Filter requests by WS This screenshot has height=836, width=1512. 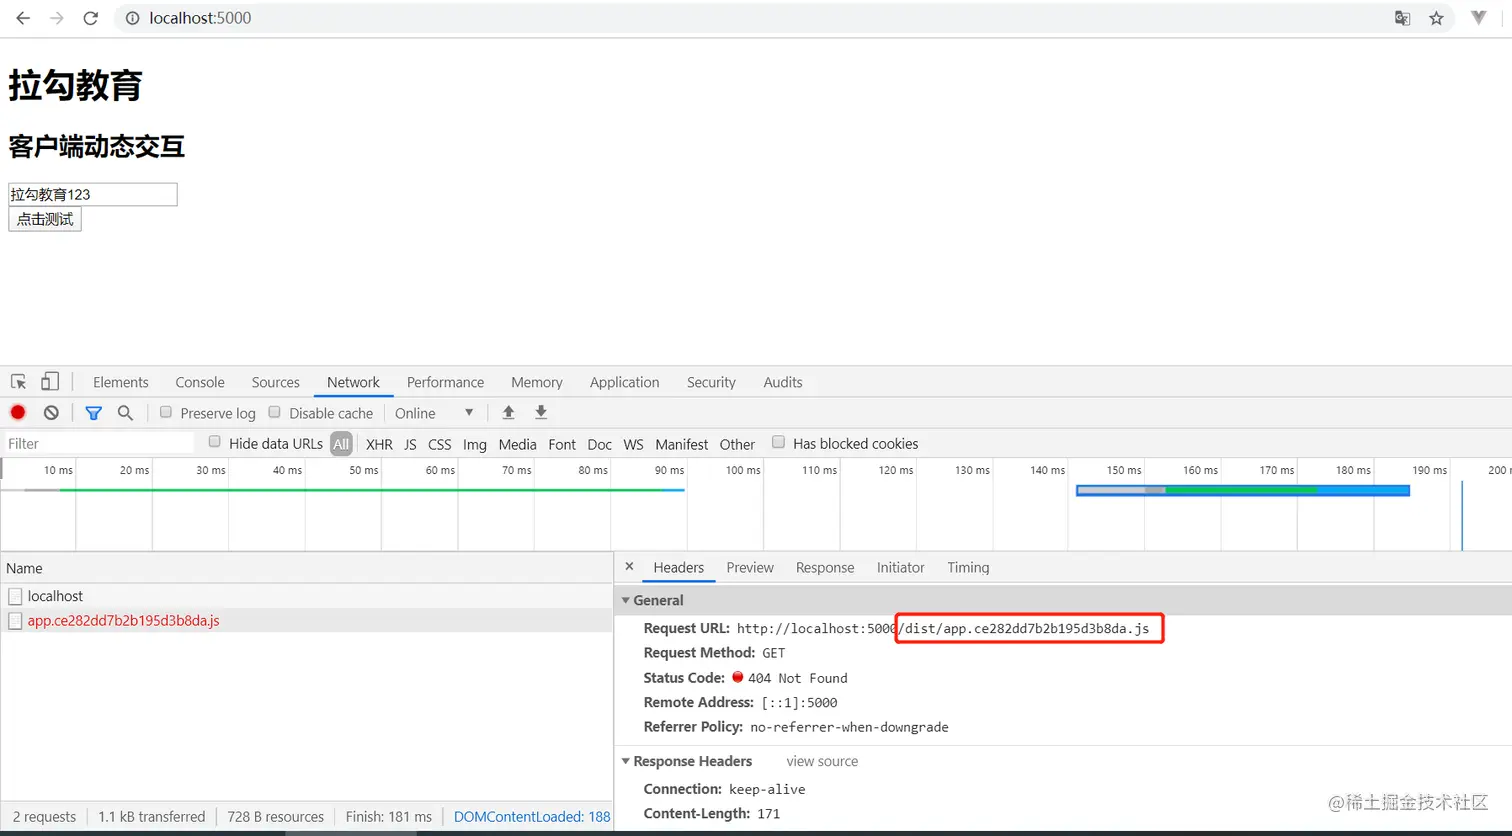[633, 444]
